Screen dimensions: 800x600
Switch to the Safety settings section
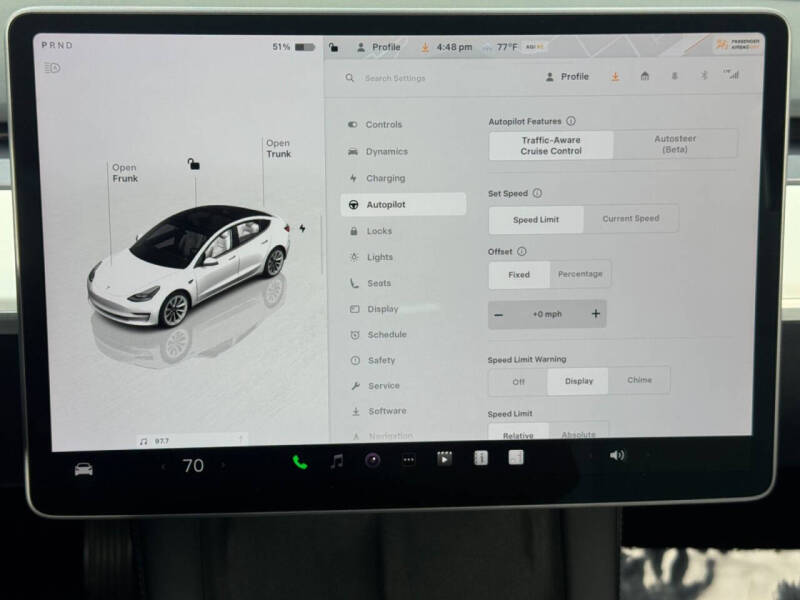pyautogui.click(x=380, y=360)
